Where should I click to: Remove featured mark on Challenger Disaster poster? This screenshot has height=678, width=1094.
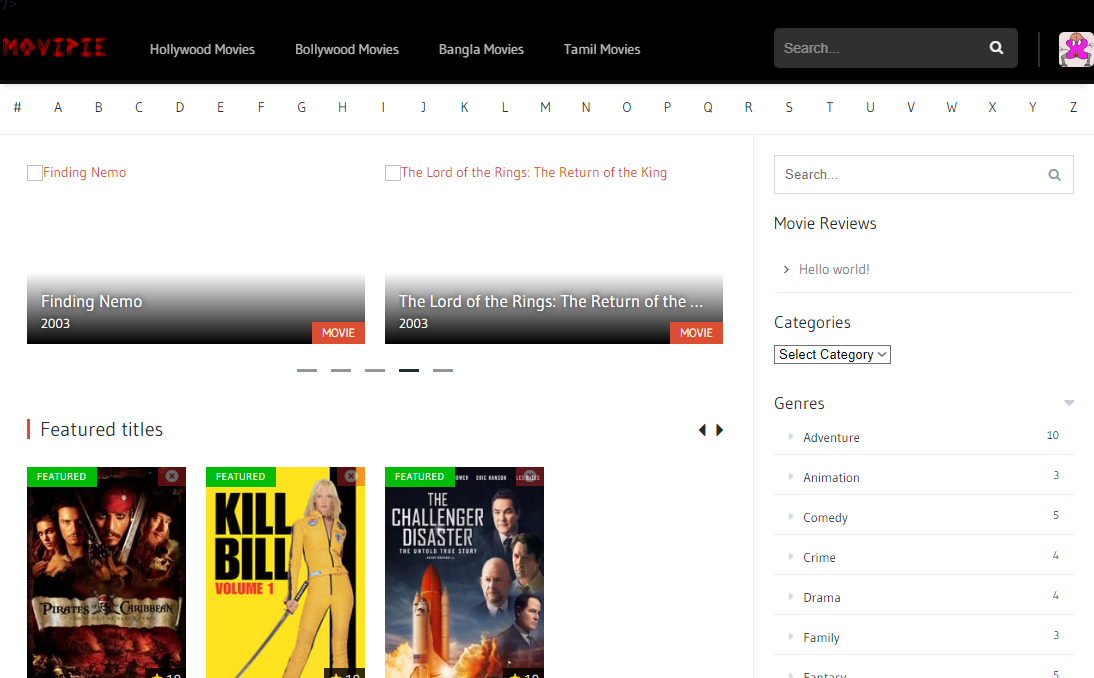click(x=530, y=476)
